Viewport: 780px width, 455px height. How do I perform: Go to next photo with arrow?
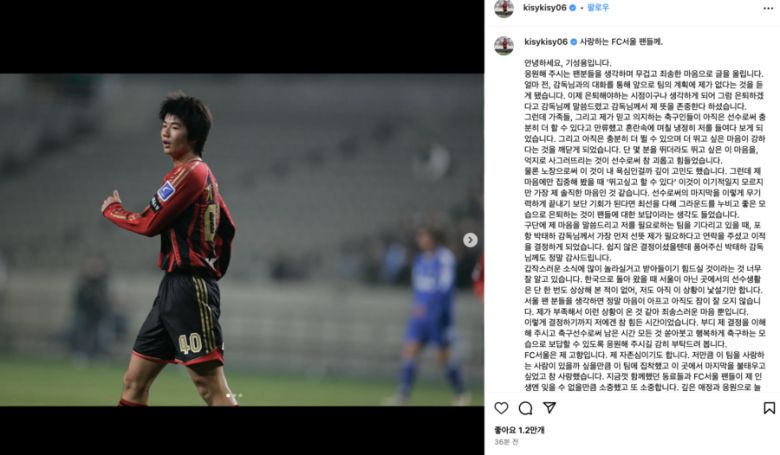click(470, 240)
